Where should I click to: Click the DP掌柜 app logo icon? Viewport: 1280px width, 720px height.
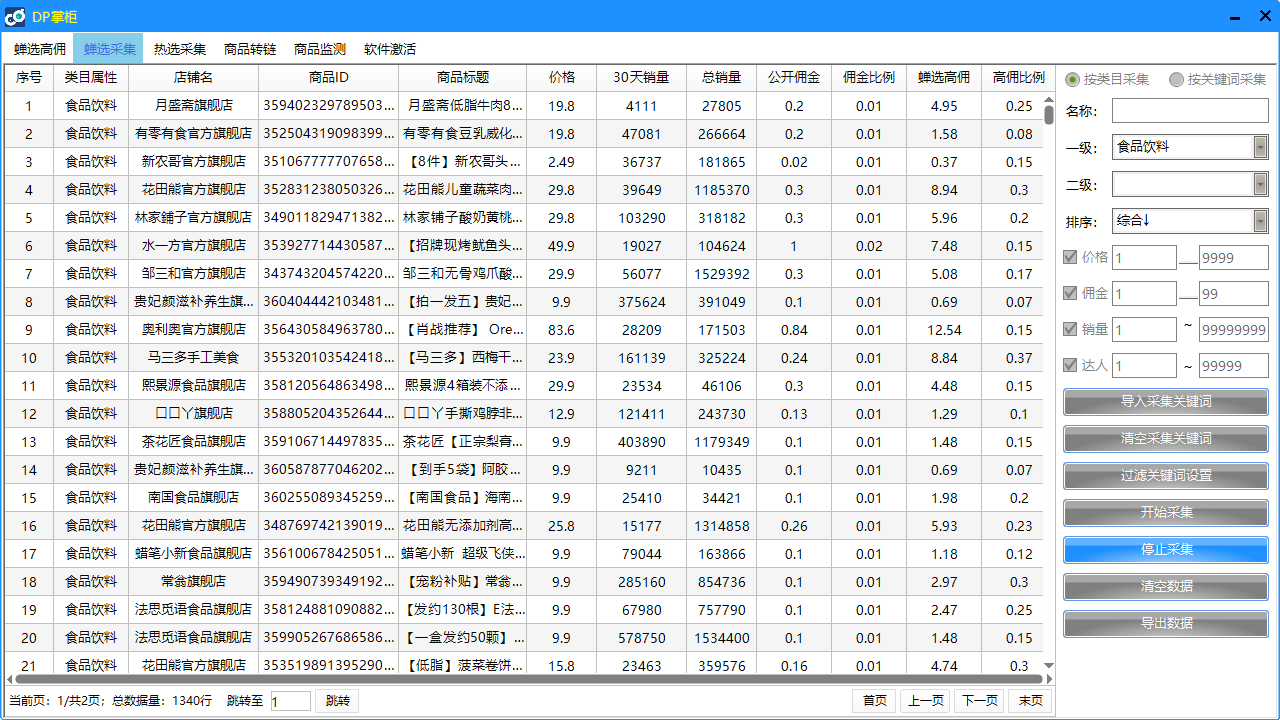(15, 17)
